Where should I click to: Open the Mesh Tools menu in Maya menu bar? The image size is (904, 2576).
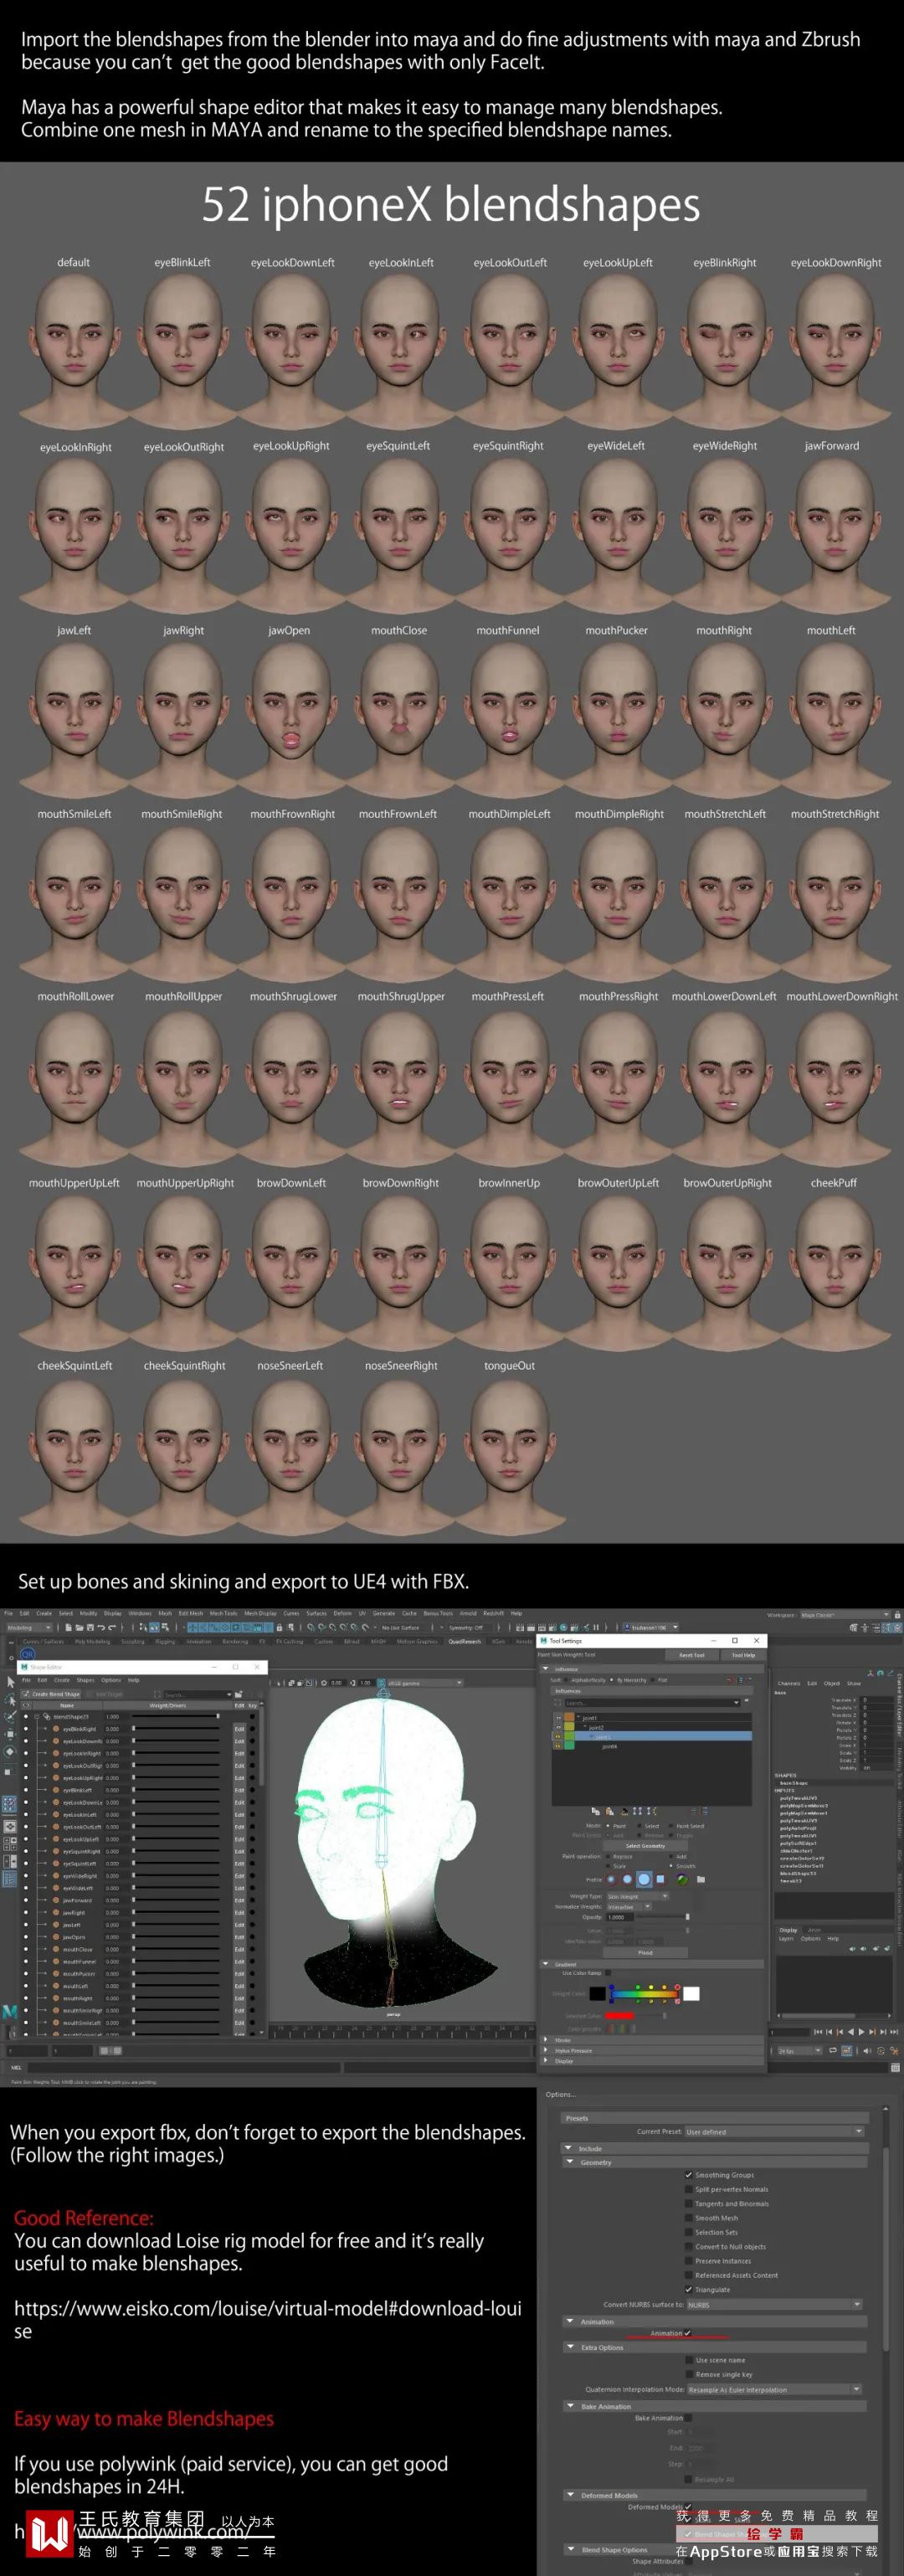pos(223,1613)
